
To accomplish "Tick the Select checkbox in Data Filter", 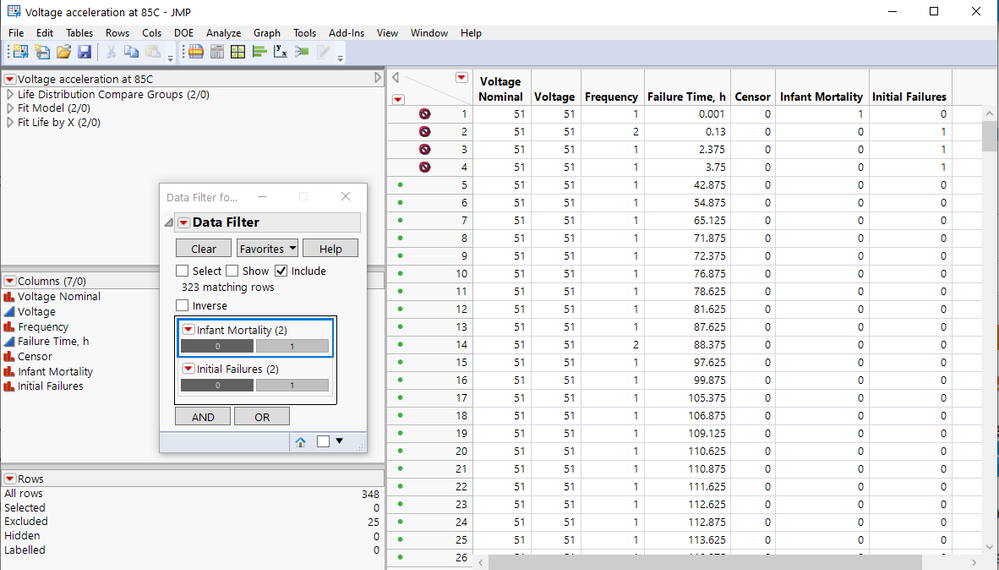I will [183, 271].
